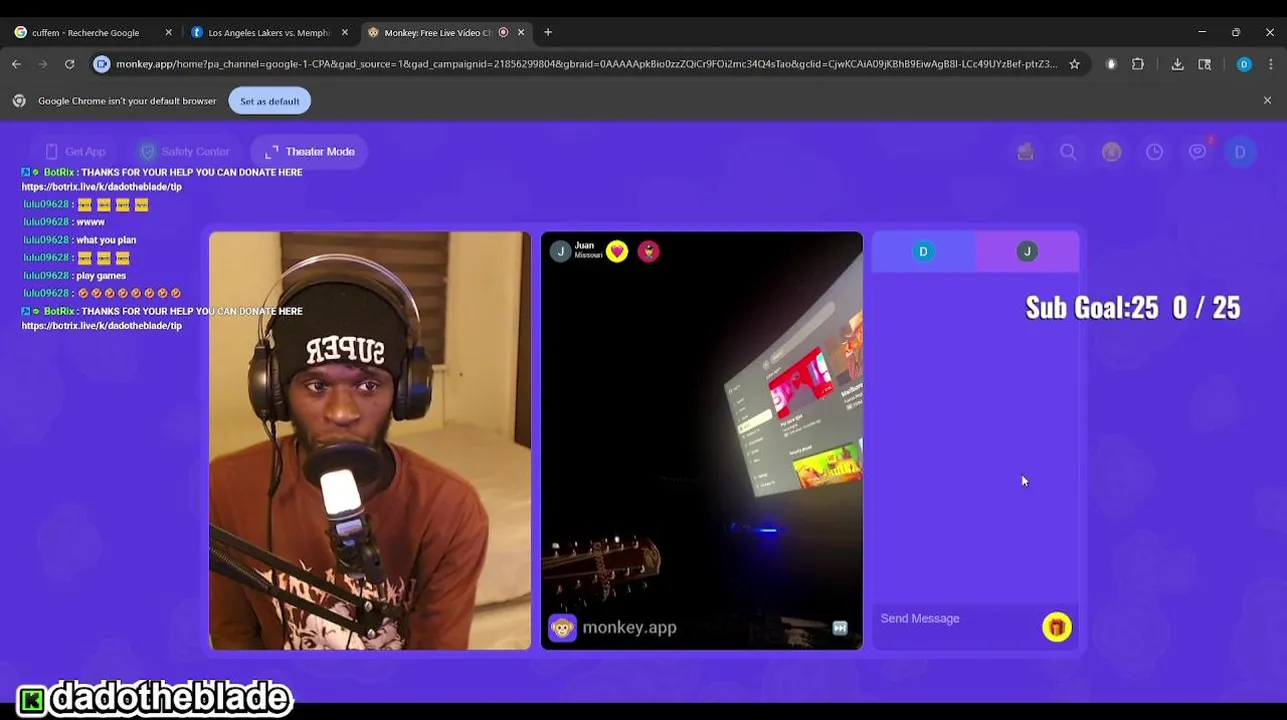Viewport: 1287px width, 720px height.
Task: Click the local webcam video feed
Action: pos(370,441)
